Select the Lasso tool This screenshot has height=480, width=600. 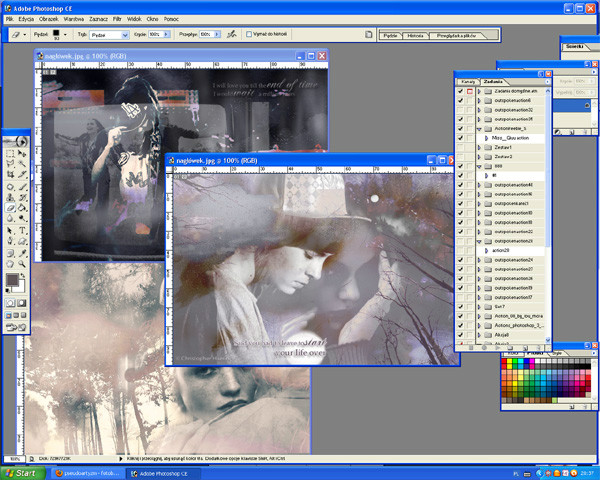(10, 164)
